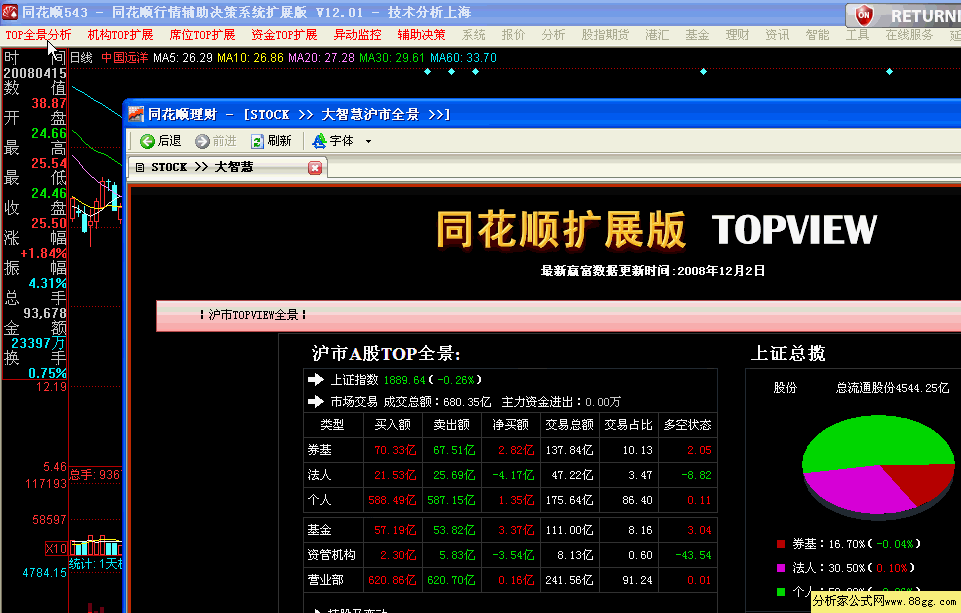Open the 分析 menu
The image size is (961, 613).
[x=553, y=35]
